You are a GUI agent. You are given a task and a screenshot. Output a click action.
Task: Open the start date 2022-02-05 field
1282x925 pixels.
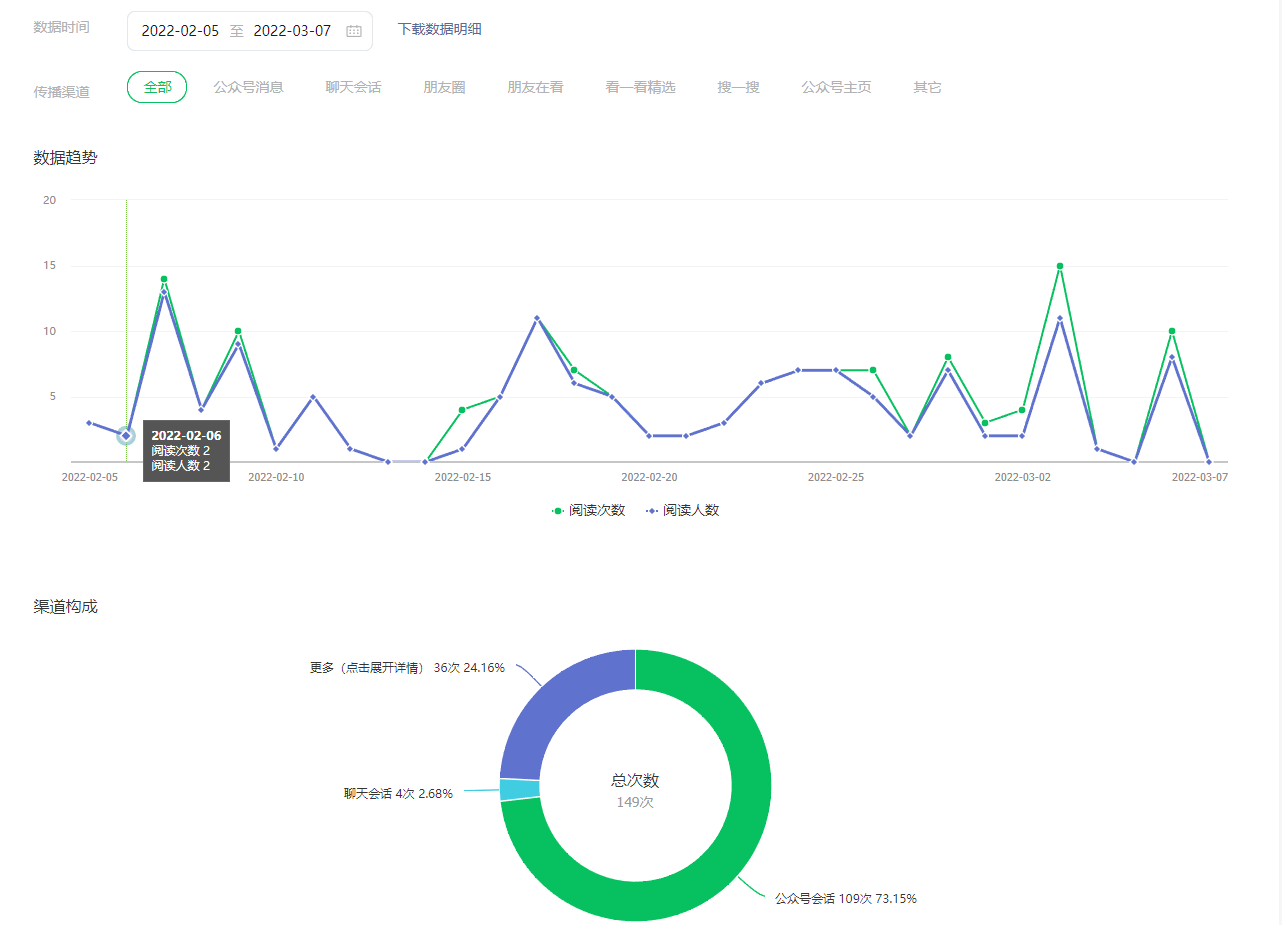(180, 31)
